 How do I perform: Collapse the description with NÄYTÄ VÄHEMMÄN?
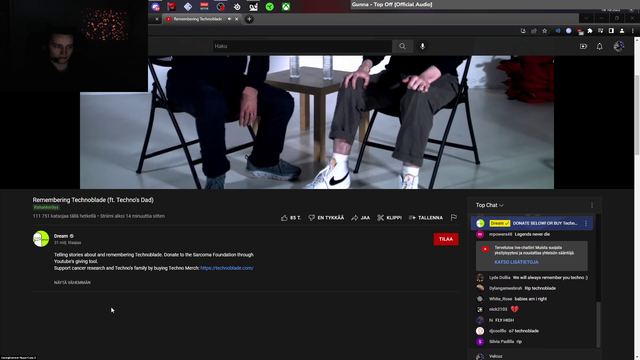[x=72, y=282]
